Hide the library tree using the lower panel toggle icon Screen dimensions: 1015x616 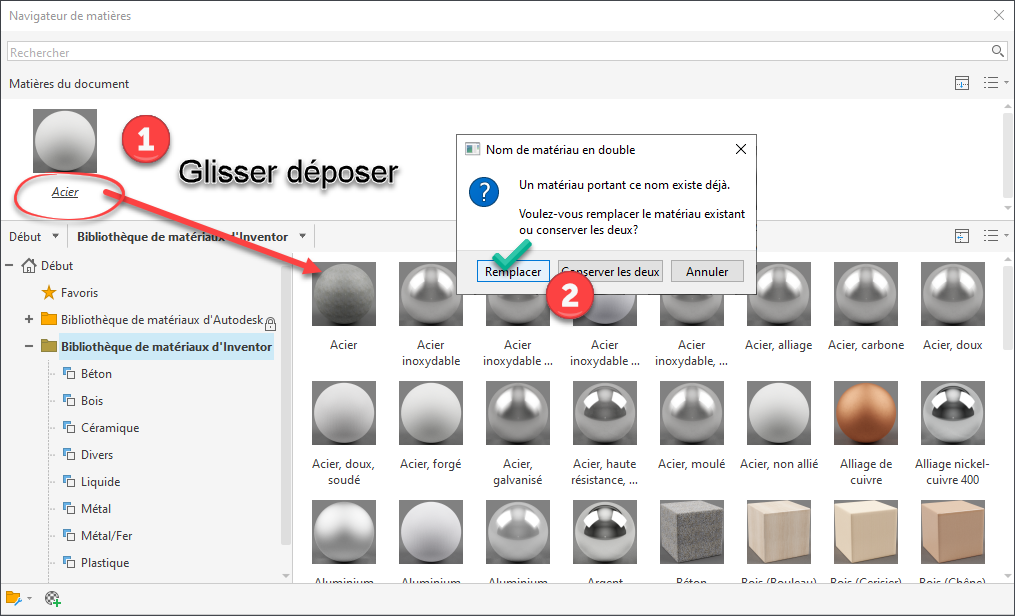click(x=962, y=237)
